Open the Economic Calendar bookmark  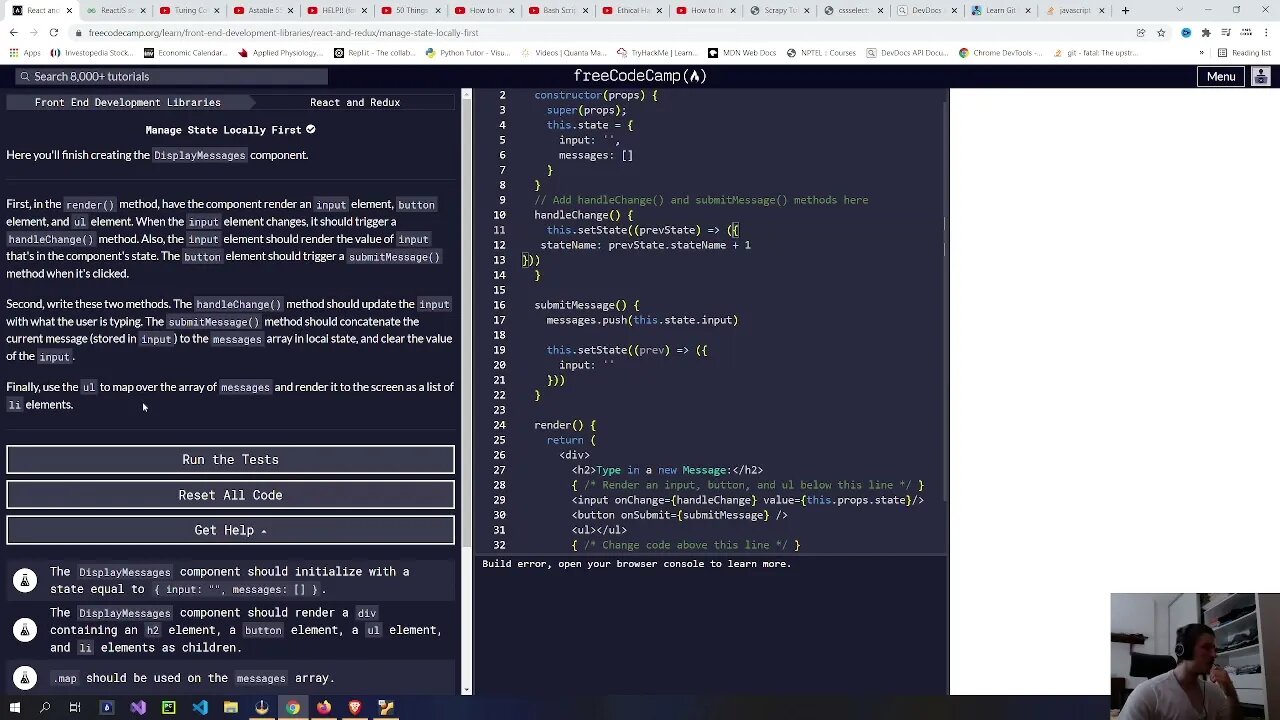click(x=186, y=53)
